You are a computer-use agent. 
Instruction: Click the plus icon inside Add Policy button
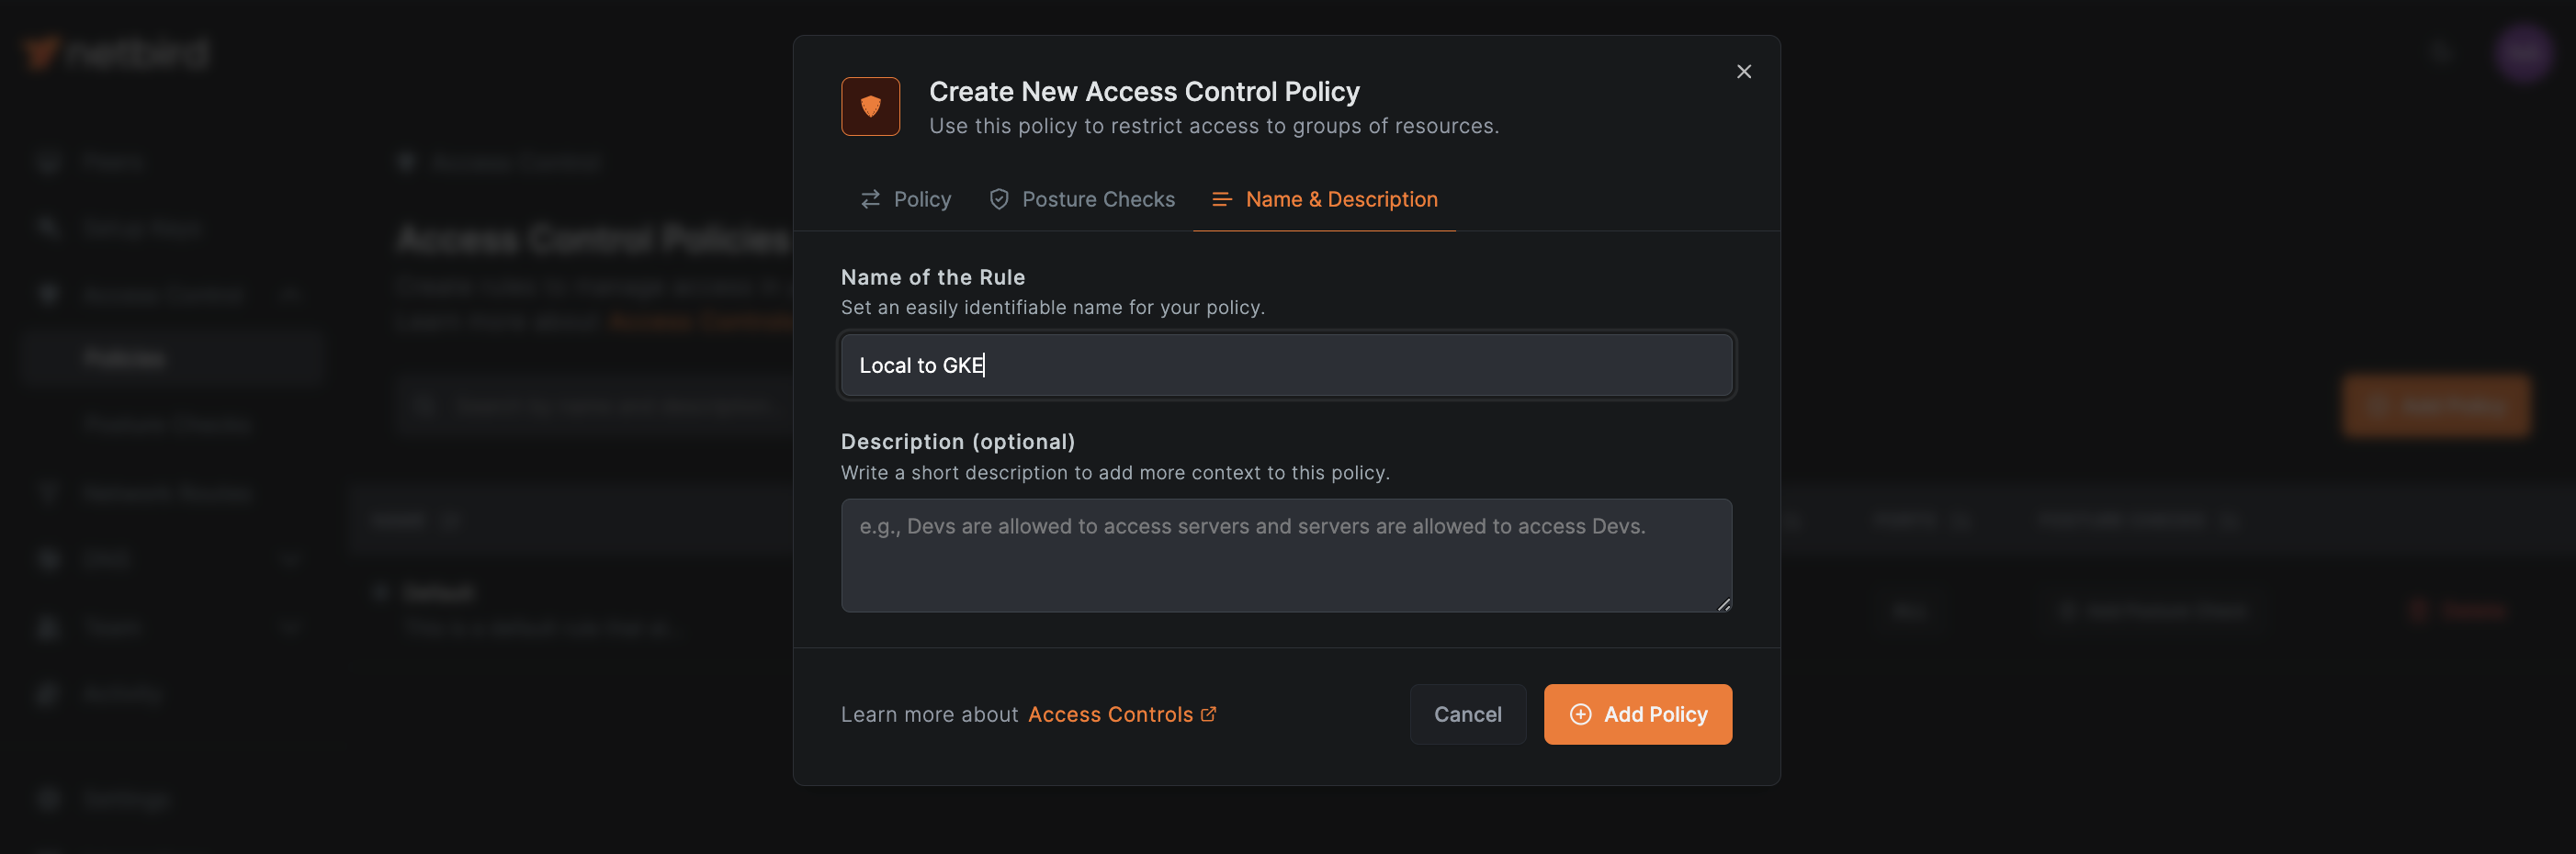point(1580,714)
